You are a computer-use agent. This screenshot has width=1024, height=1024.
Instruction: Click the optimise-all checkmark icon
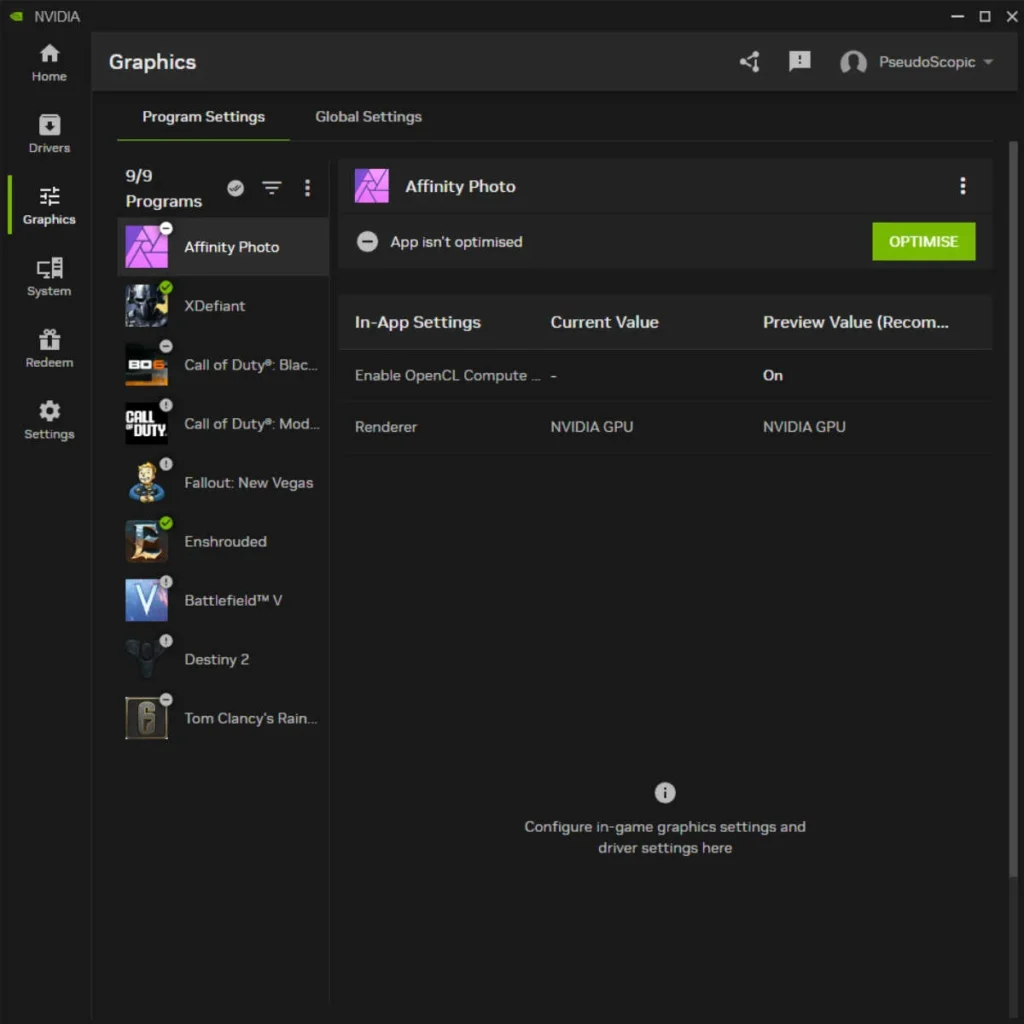236,188
